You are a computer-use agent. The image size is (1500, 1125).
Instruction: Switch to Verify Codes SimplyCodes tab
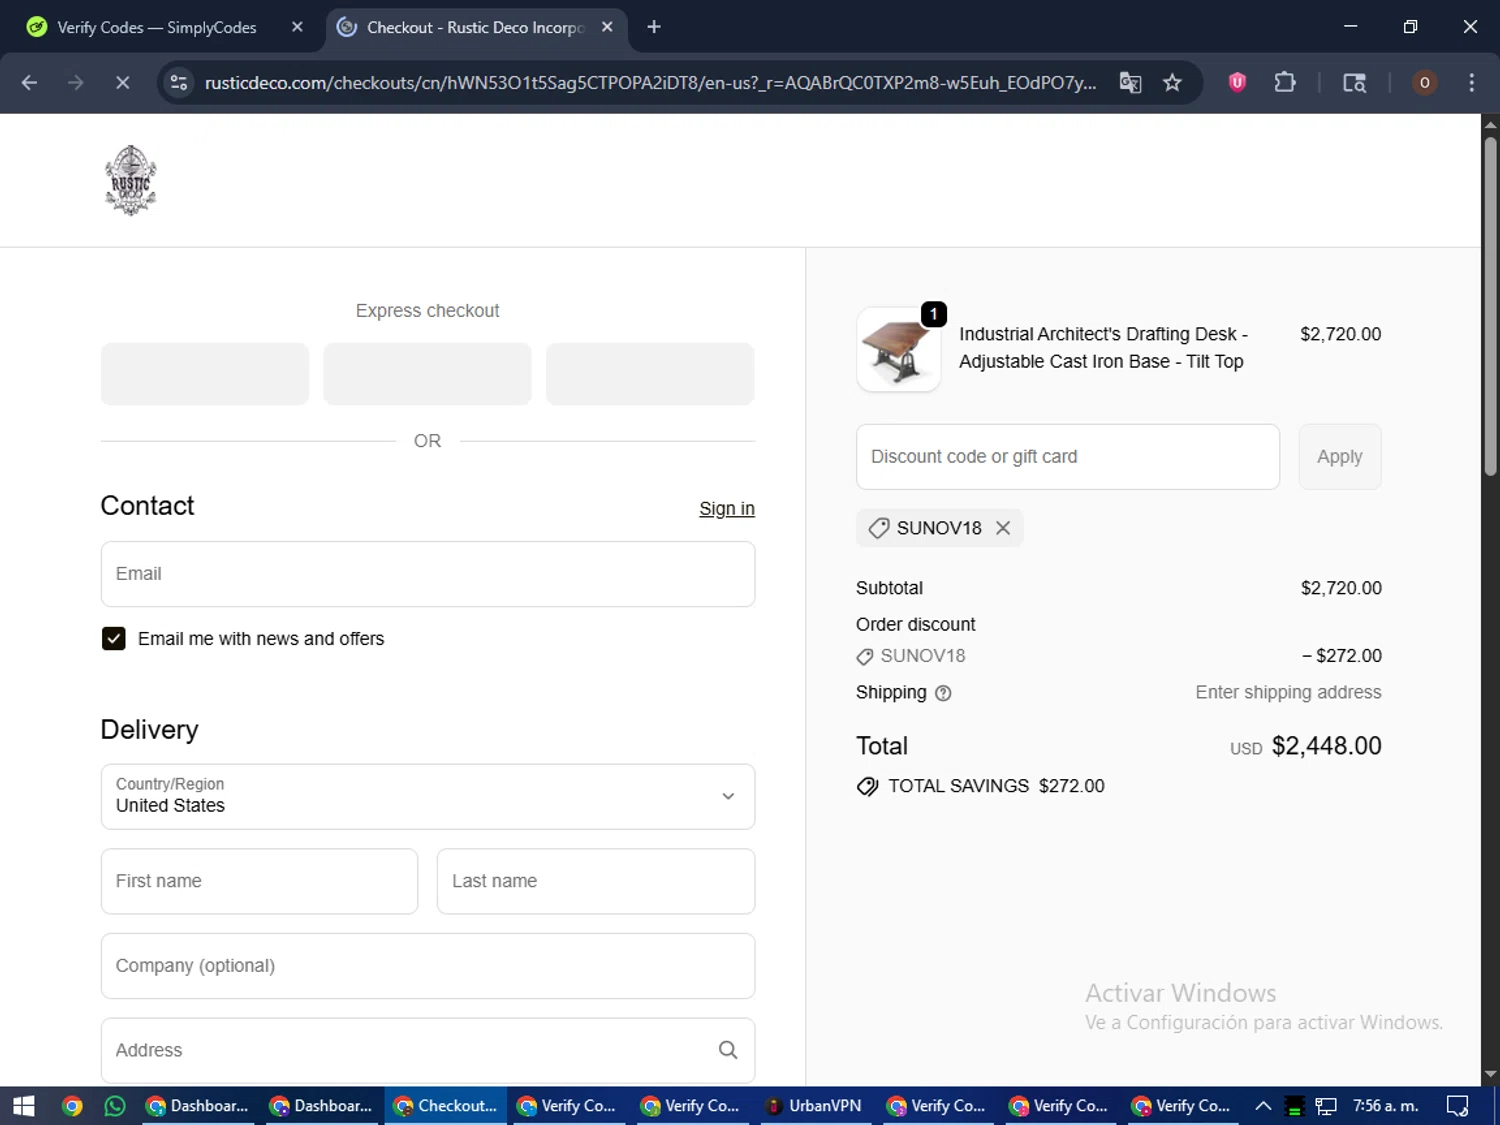(x=157, y=27)
